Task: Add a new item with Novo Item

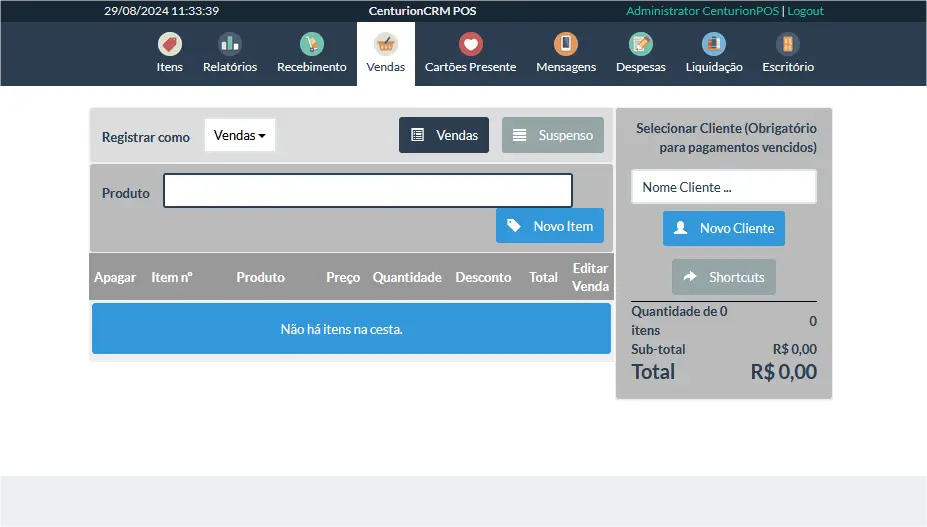Action: coord(550,226)
